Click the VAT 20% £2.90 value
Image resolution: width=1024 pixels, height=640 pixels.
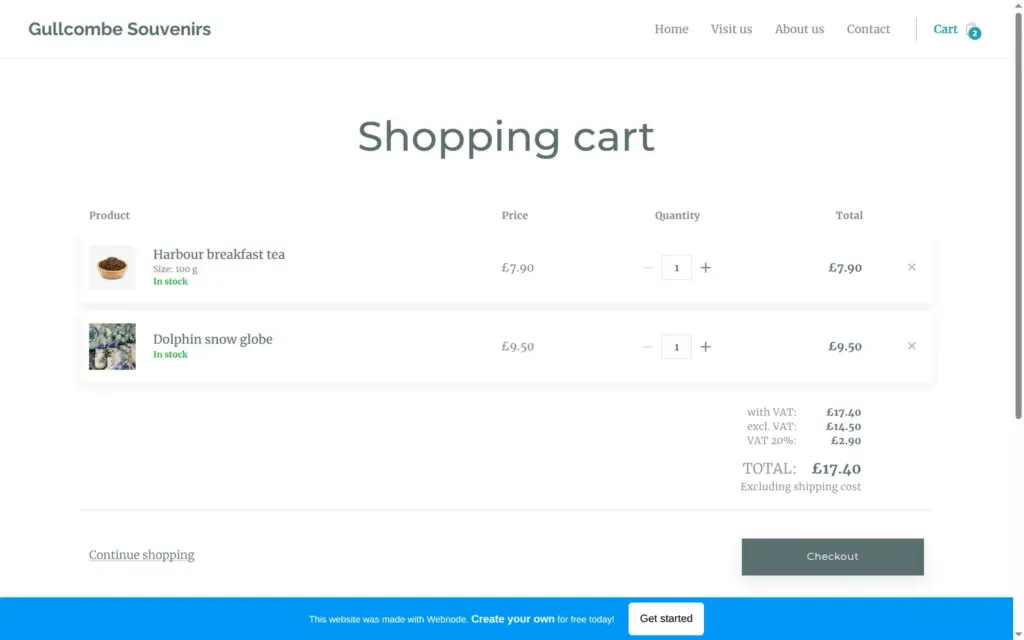(x=846, y=441)
